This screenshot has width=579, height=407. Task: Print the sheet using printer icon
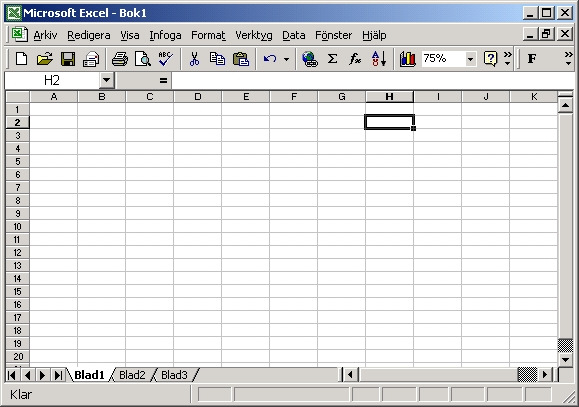pos(120,59)
